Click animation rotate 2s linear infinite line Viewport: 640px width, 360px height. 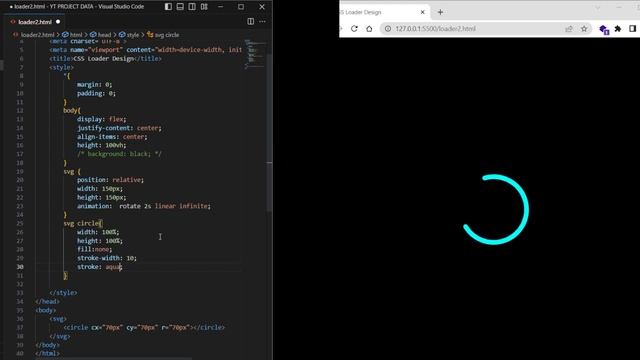[144, 206]
